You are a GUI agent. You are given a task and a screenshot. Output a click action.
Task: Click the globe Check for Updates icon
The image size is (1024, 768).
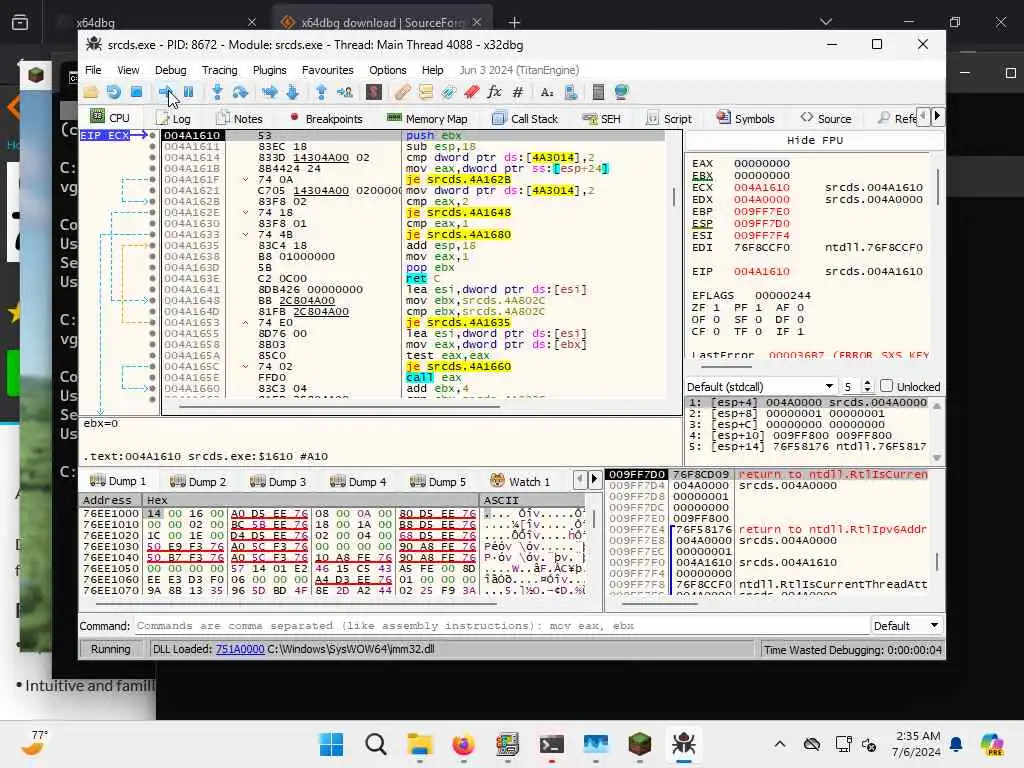coord(621,92)
